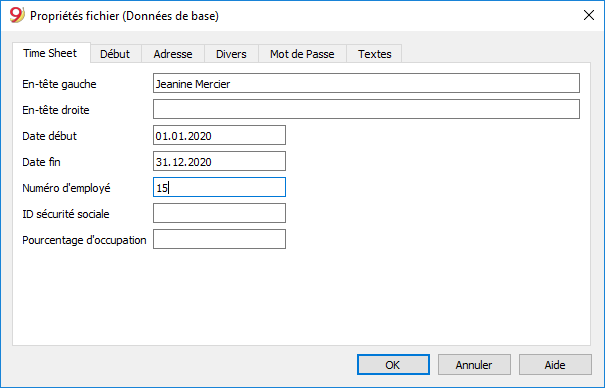Click the Numéro d'employé field

click(x=219, y=187)
